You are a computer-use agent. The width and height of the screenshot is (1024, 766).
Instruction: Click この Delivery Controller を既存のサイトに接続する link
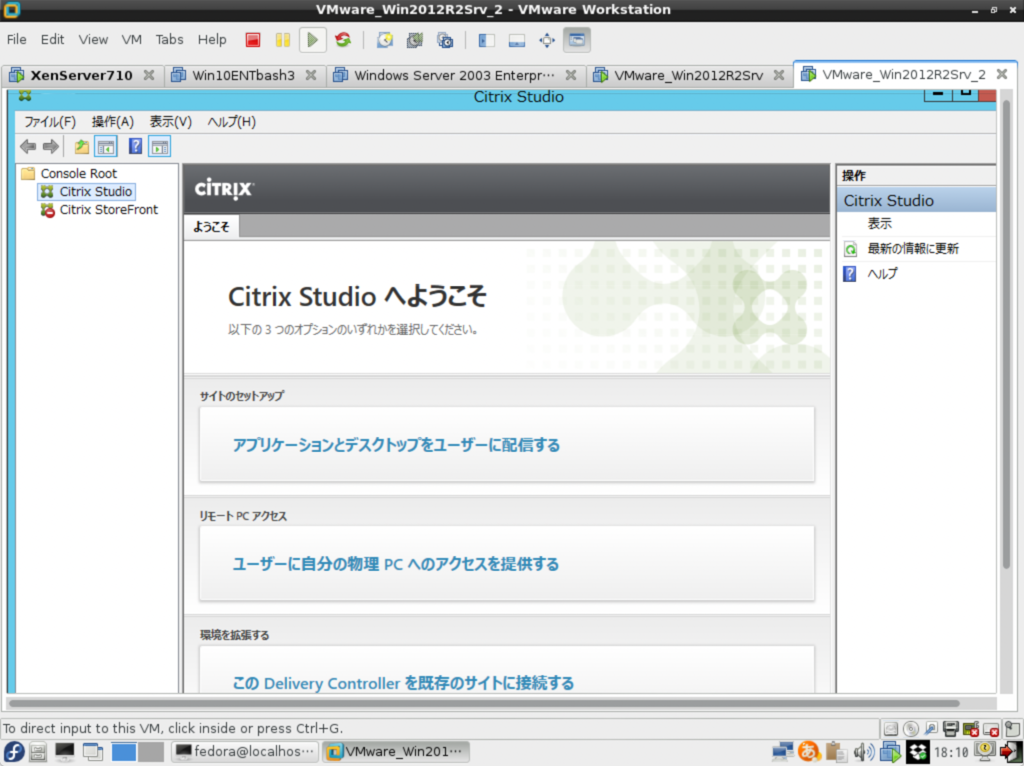pos(404,683)
